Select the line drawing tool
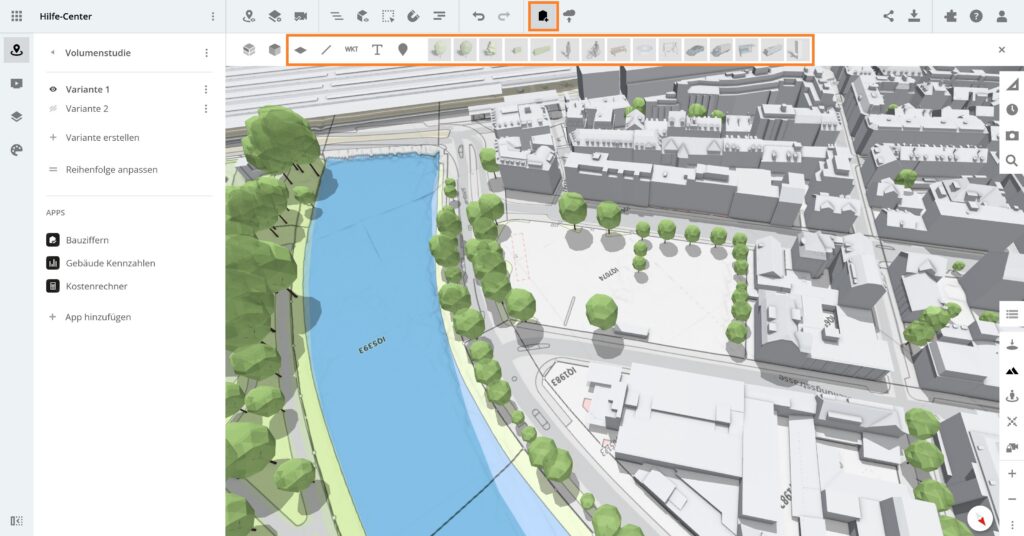Viewport: 1024px width, 536px height. 326,49
